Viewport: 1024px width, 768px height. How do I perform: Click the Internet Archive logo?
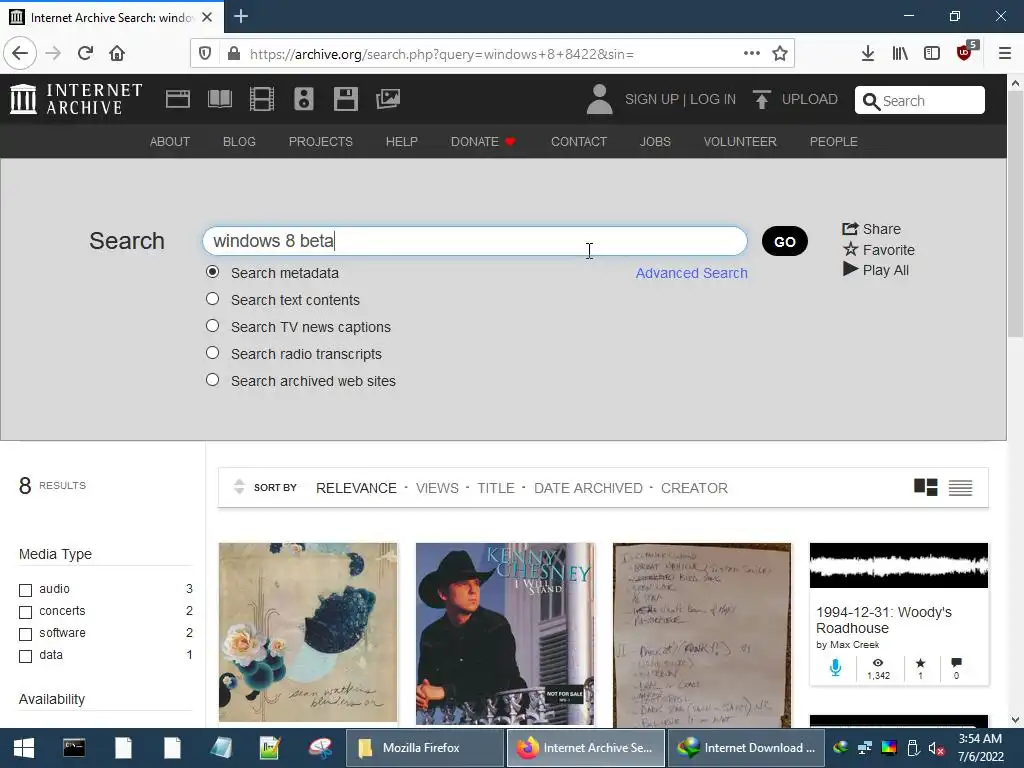76,99
